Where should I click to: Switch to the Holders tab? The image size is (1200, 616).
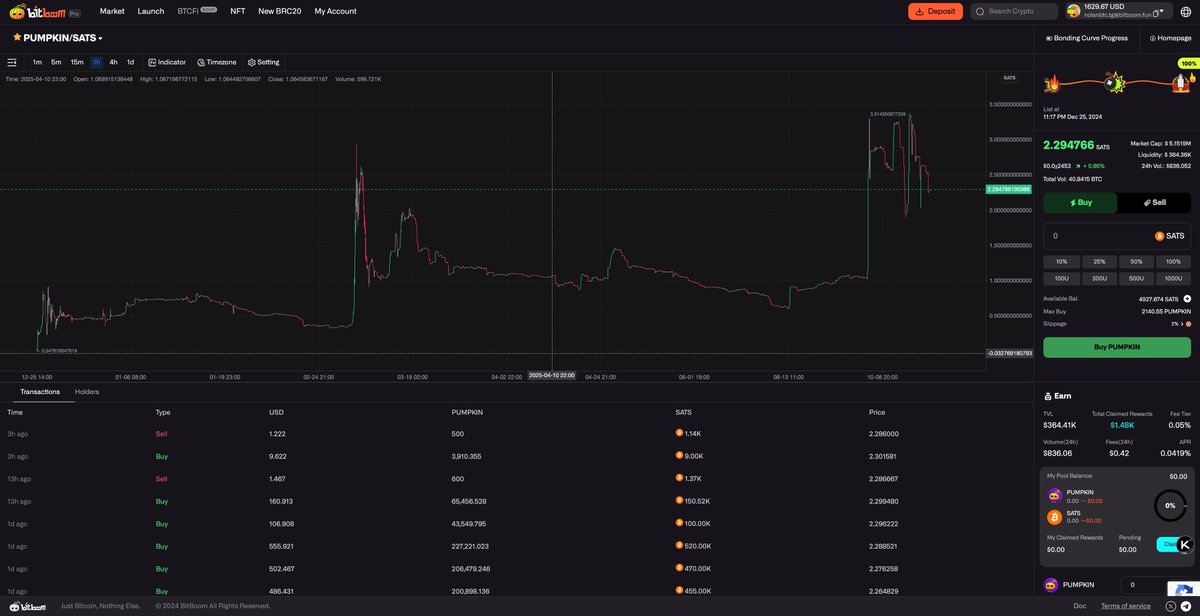[x=87, y=392]
